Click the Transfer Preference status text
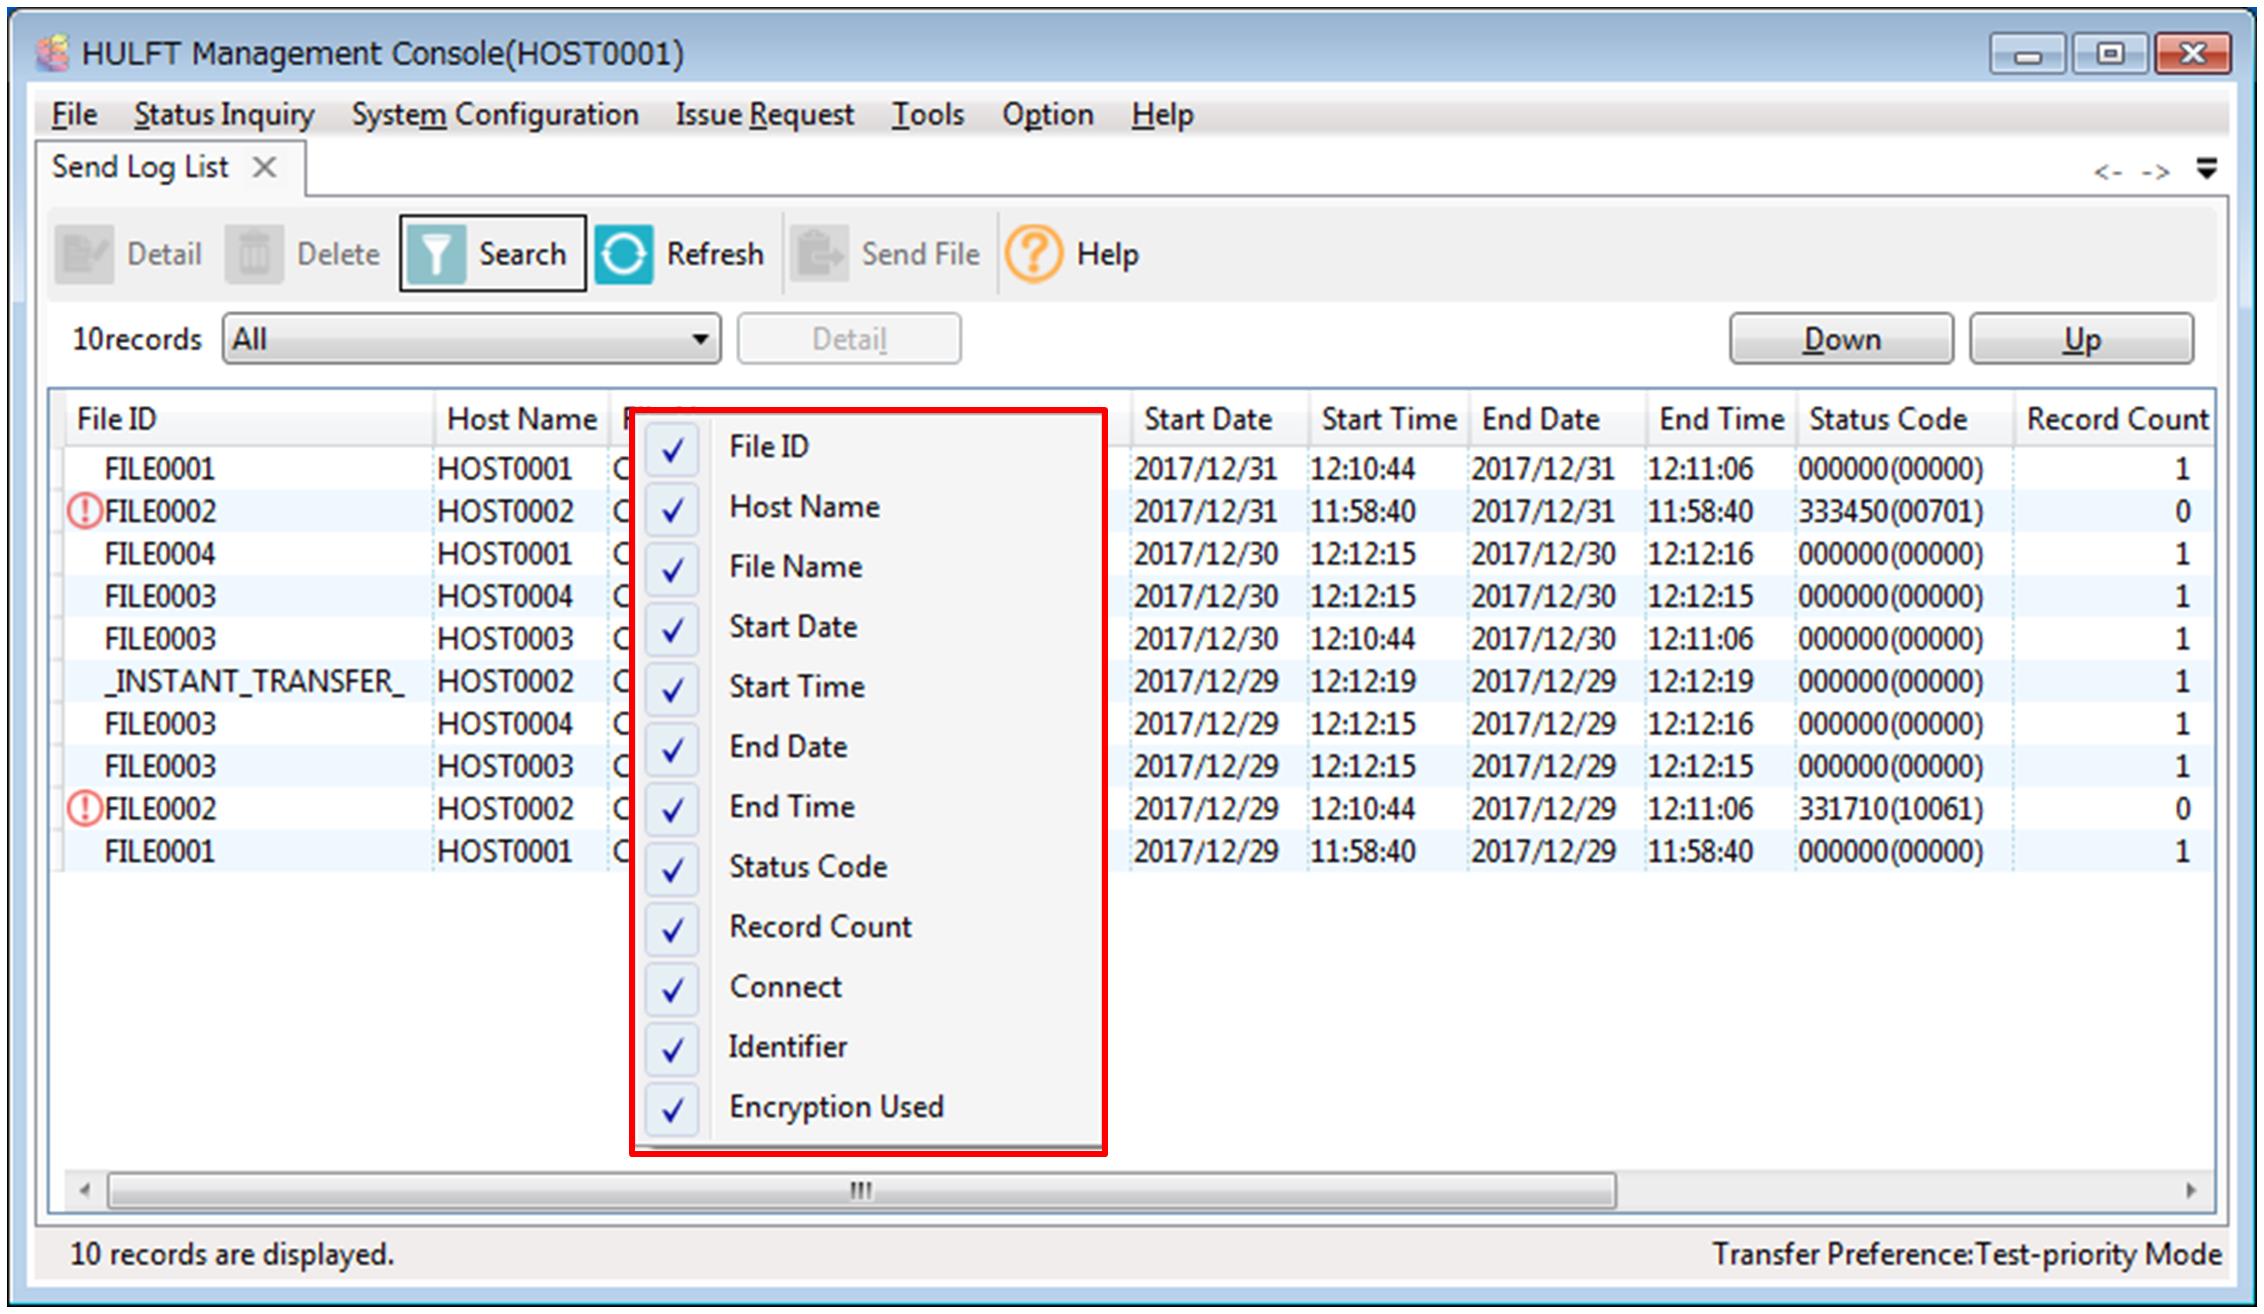Viewport: 2264px width, 1314px height. point(1967,1254)
